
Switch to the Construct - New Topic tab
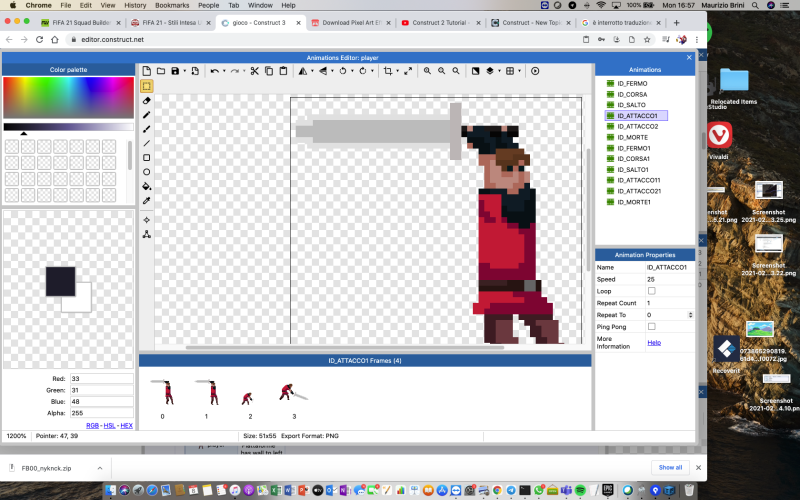(531, 22)
